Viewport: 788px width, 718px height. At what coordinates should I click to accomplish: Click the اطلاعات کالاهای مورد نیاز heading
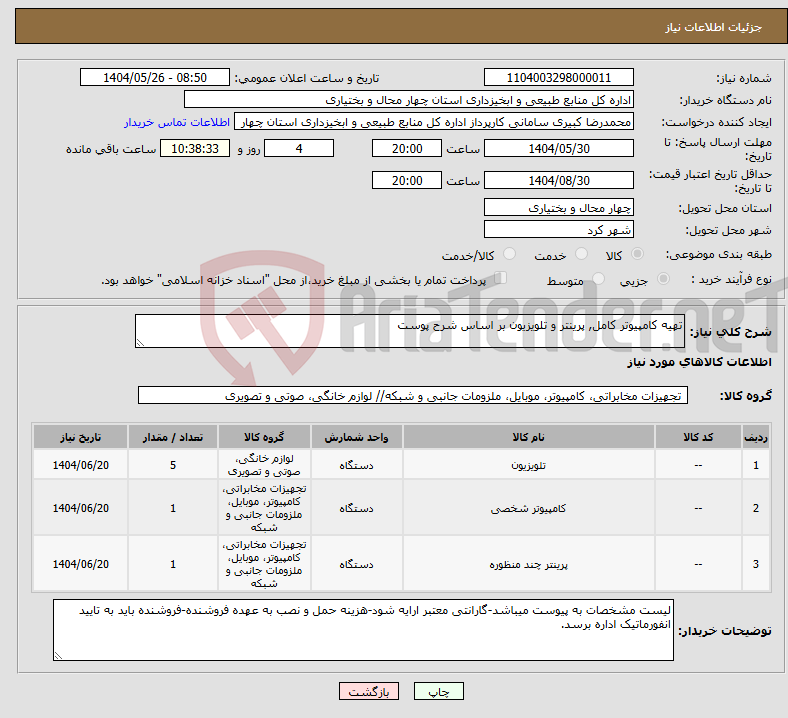[x=699, y=362]
